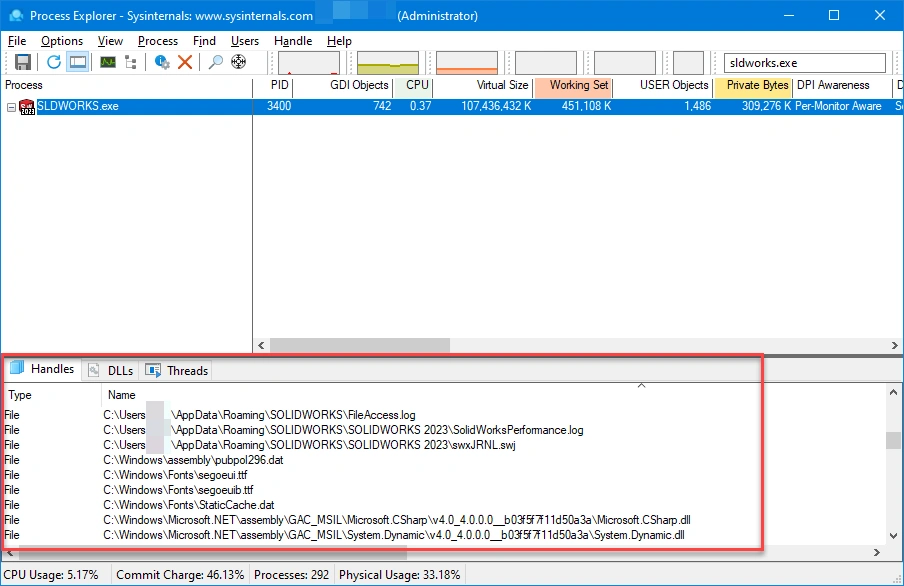Click the red Kill Process icon

[185, 62]
